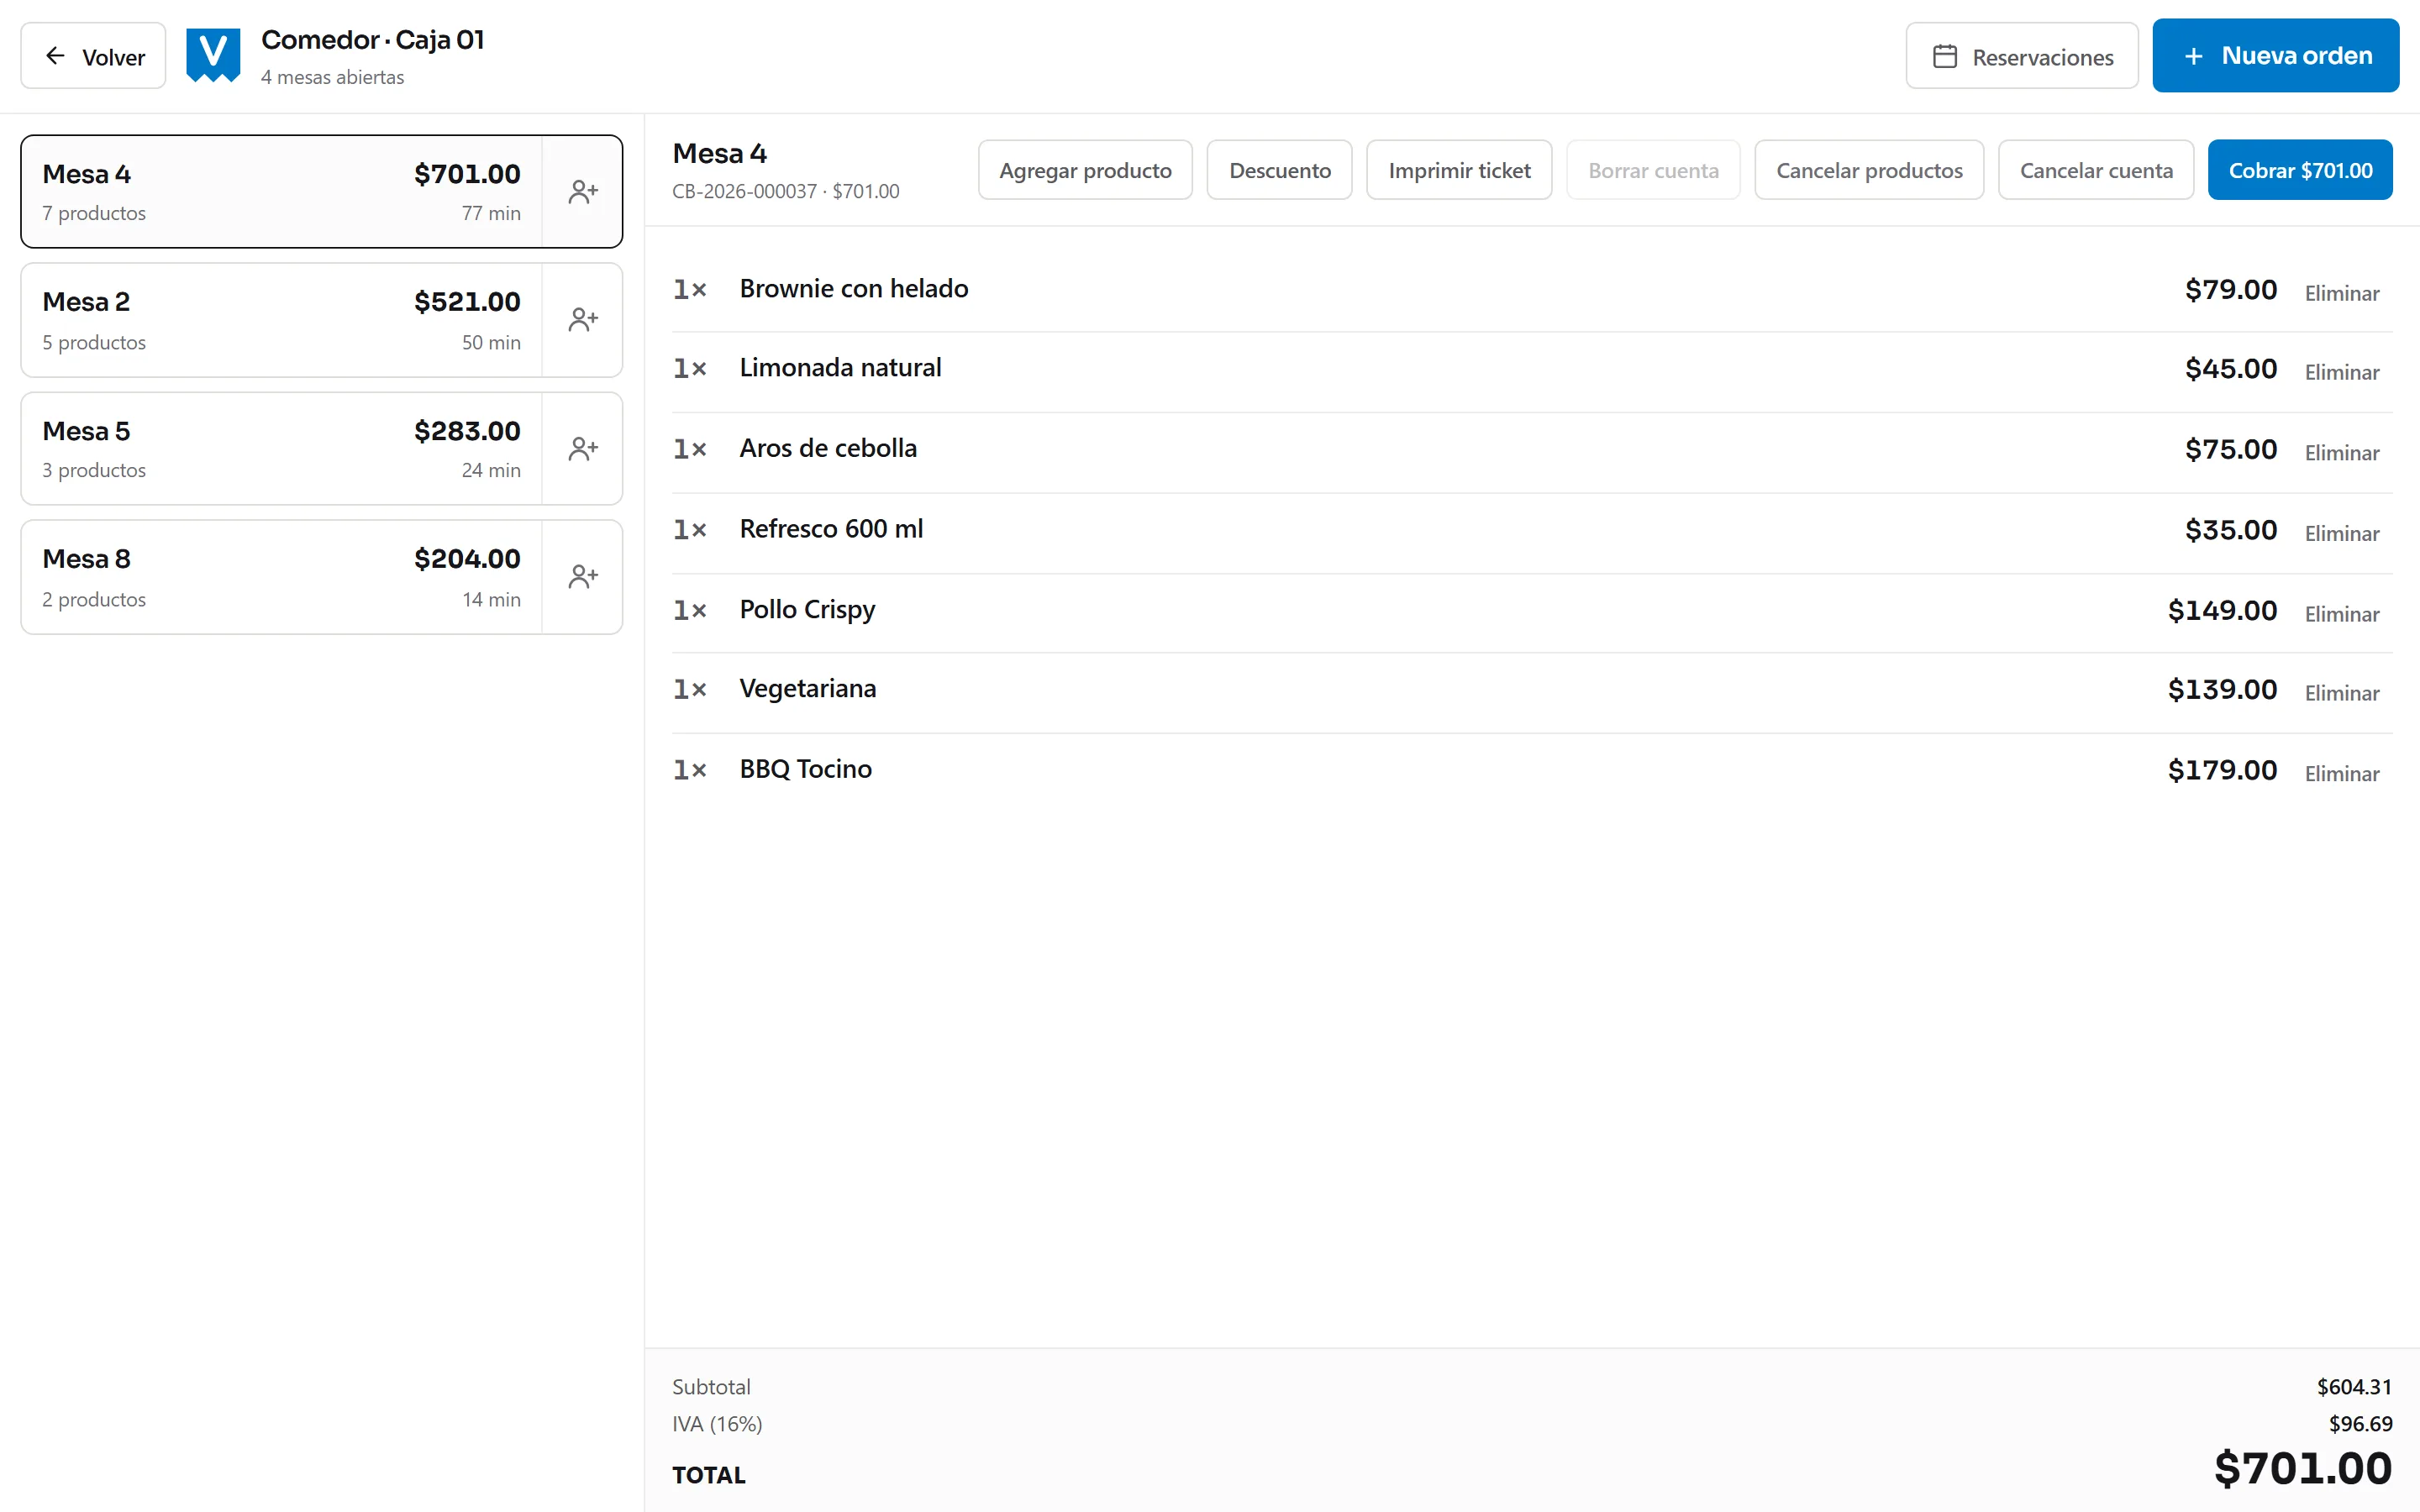Apply a Descuento to the order

point(1279,170)
